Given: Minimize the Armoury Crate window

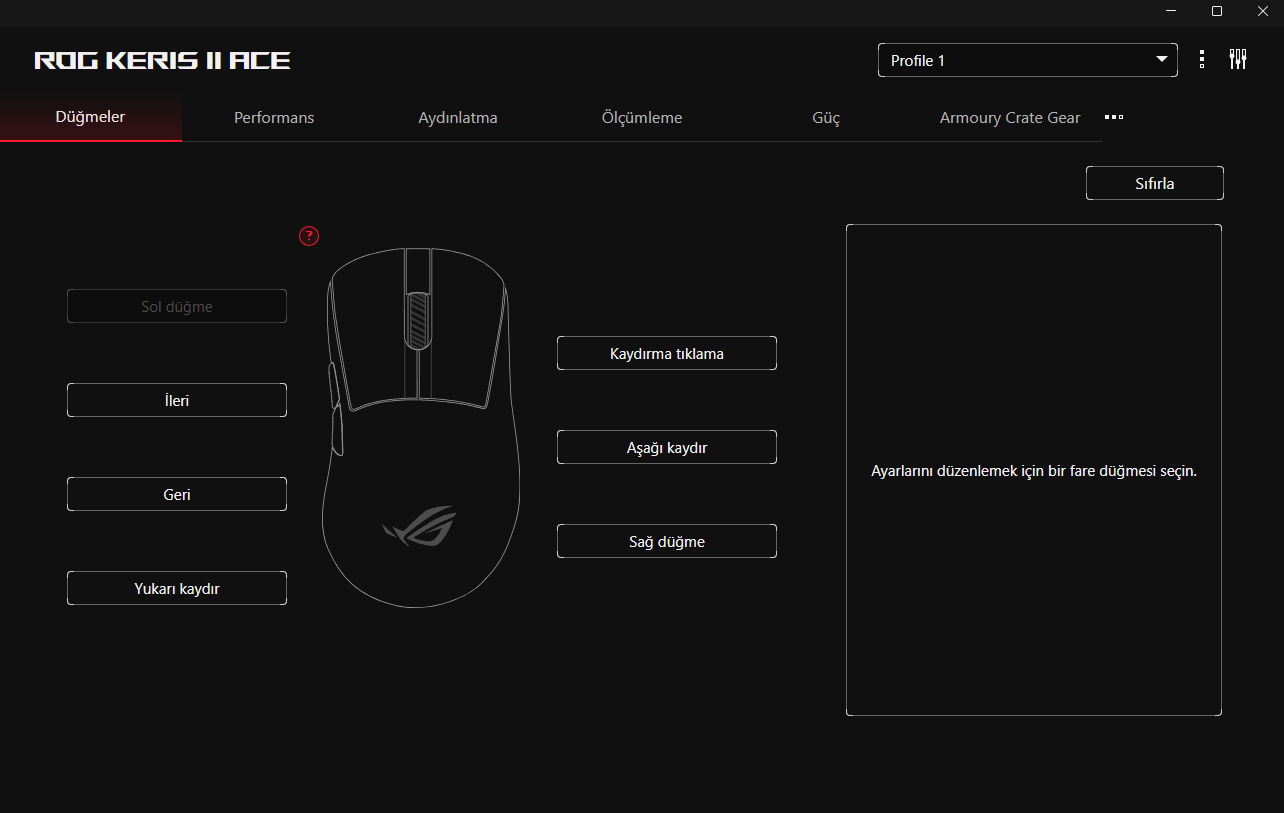Looking at the screenshot, I should pyautogui.click(x=1171, y=11).
